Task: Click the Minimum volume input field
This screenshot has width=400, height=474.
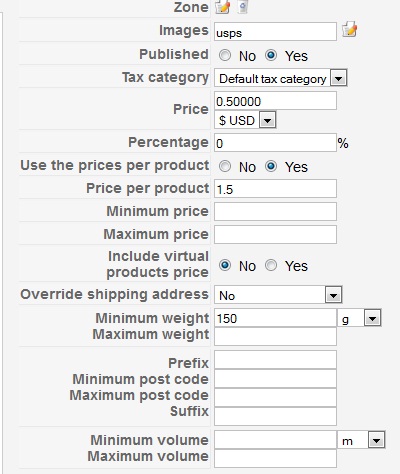Action: pos(275,440)
